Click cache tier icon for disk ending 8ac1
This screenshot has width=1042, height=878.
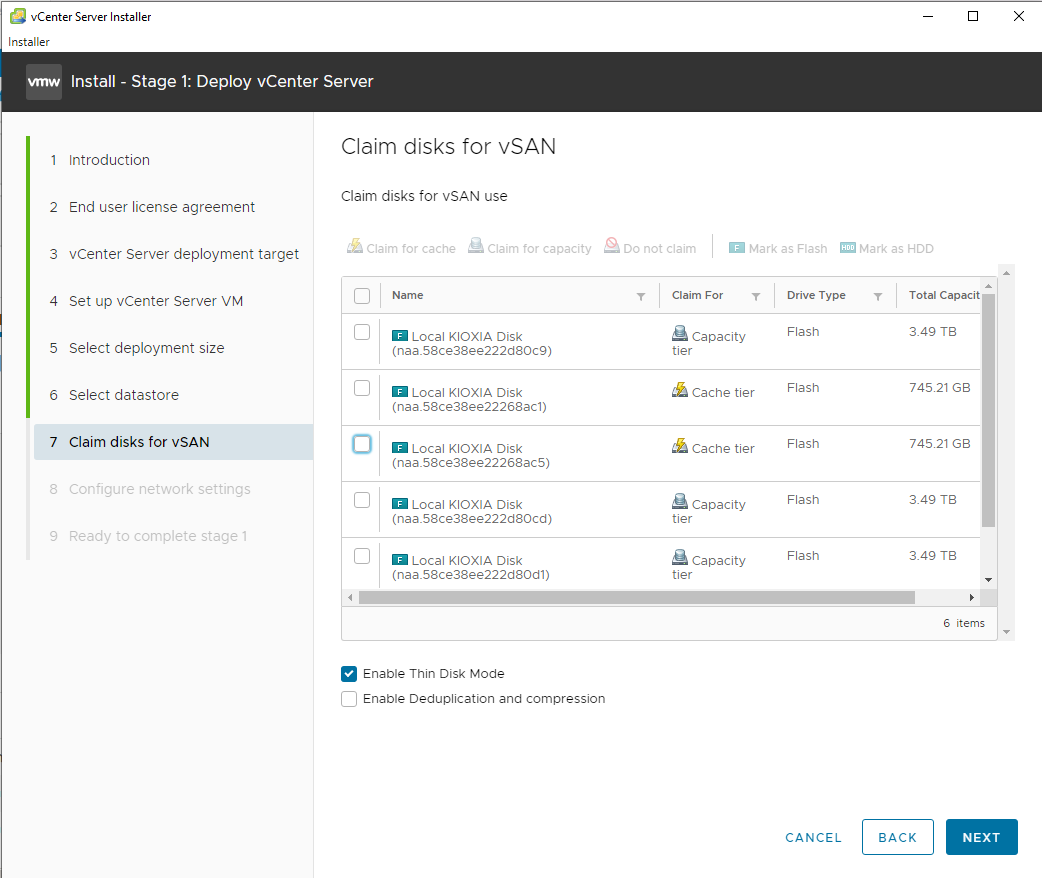(x=680, y=389)
